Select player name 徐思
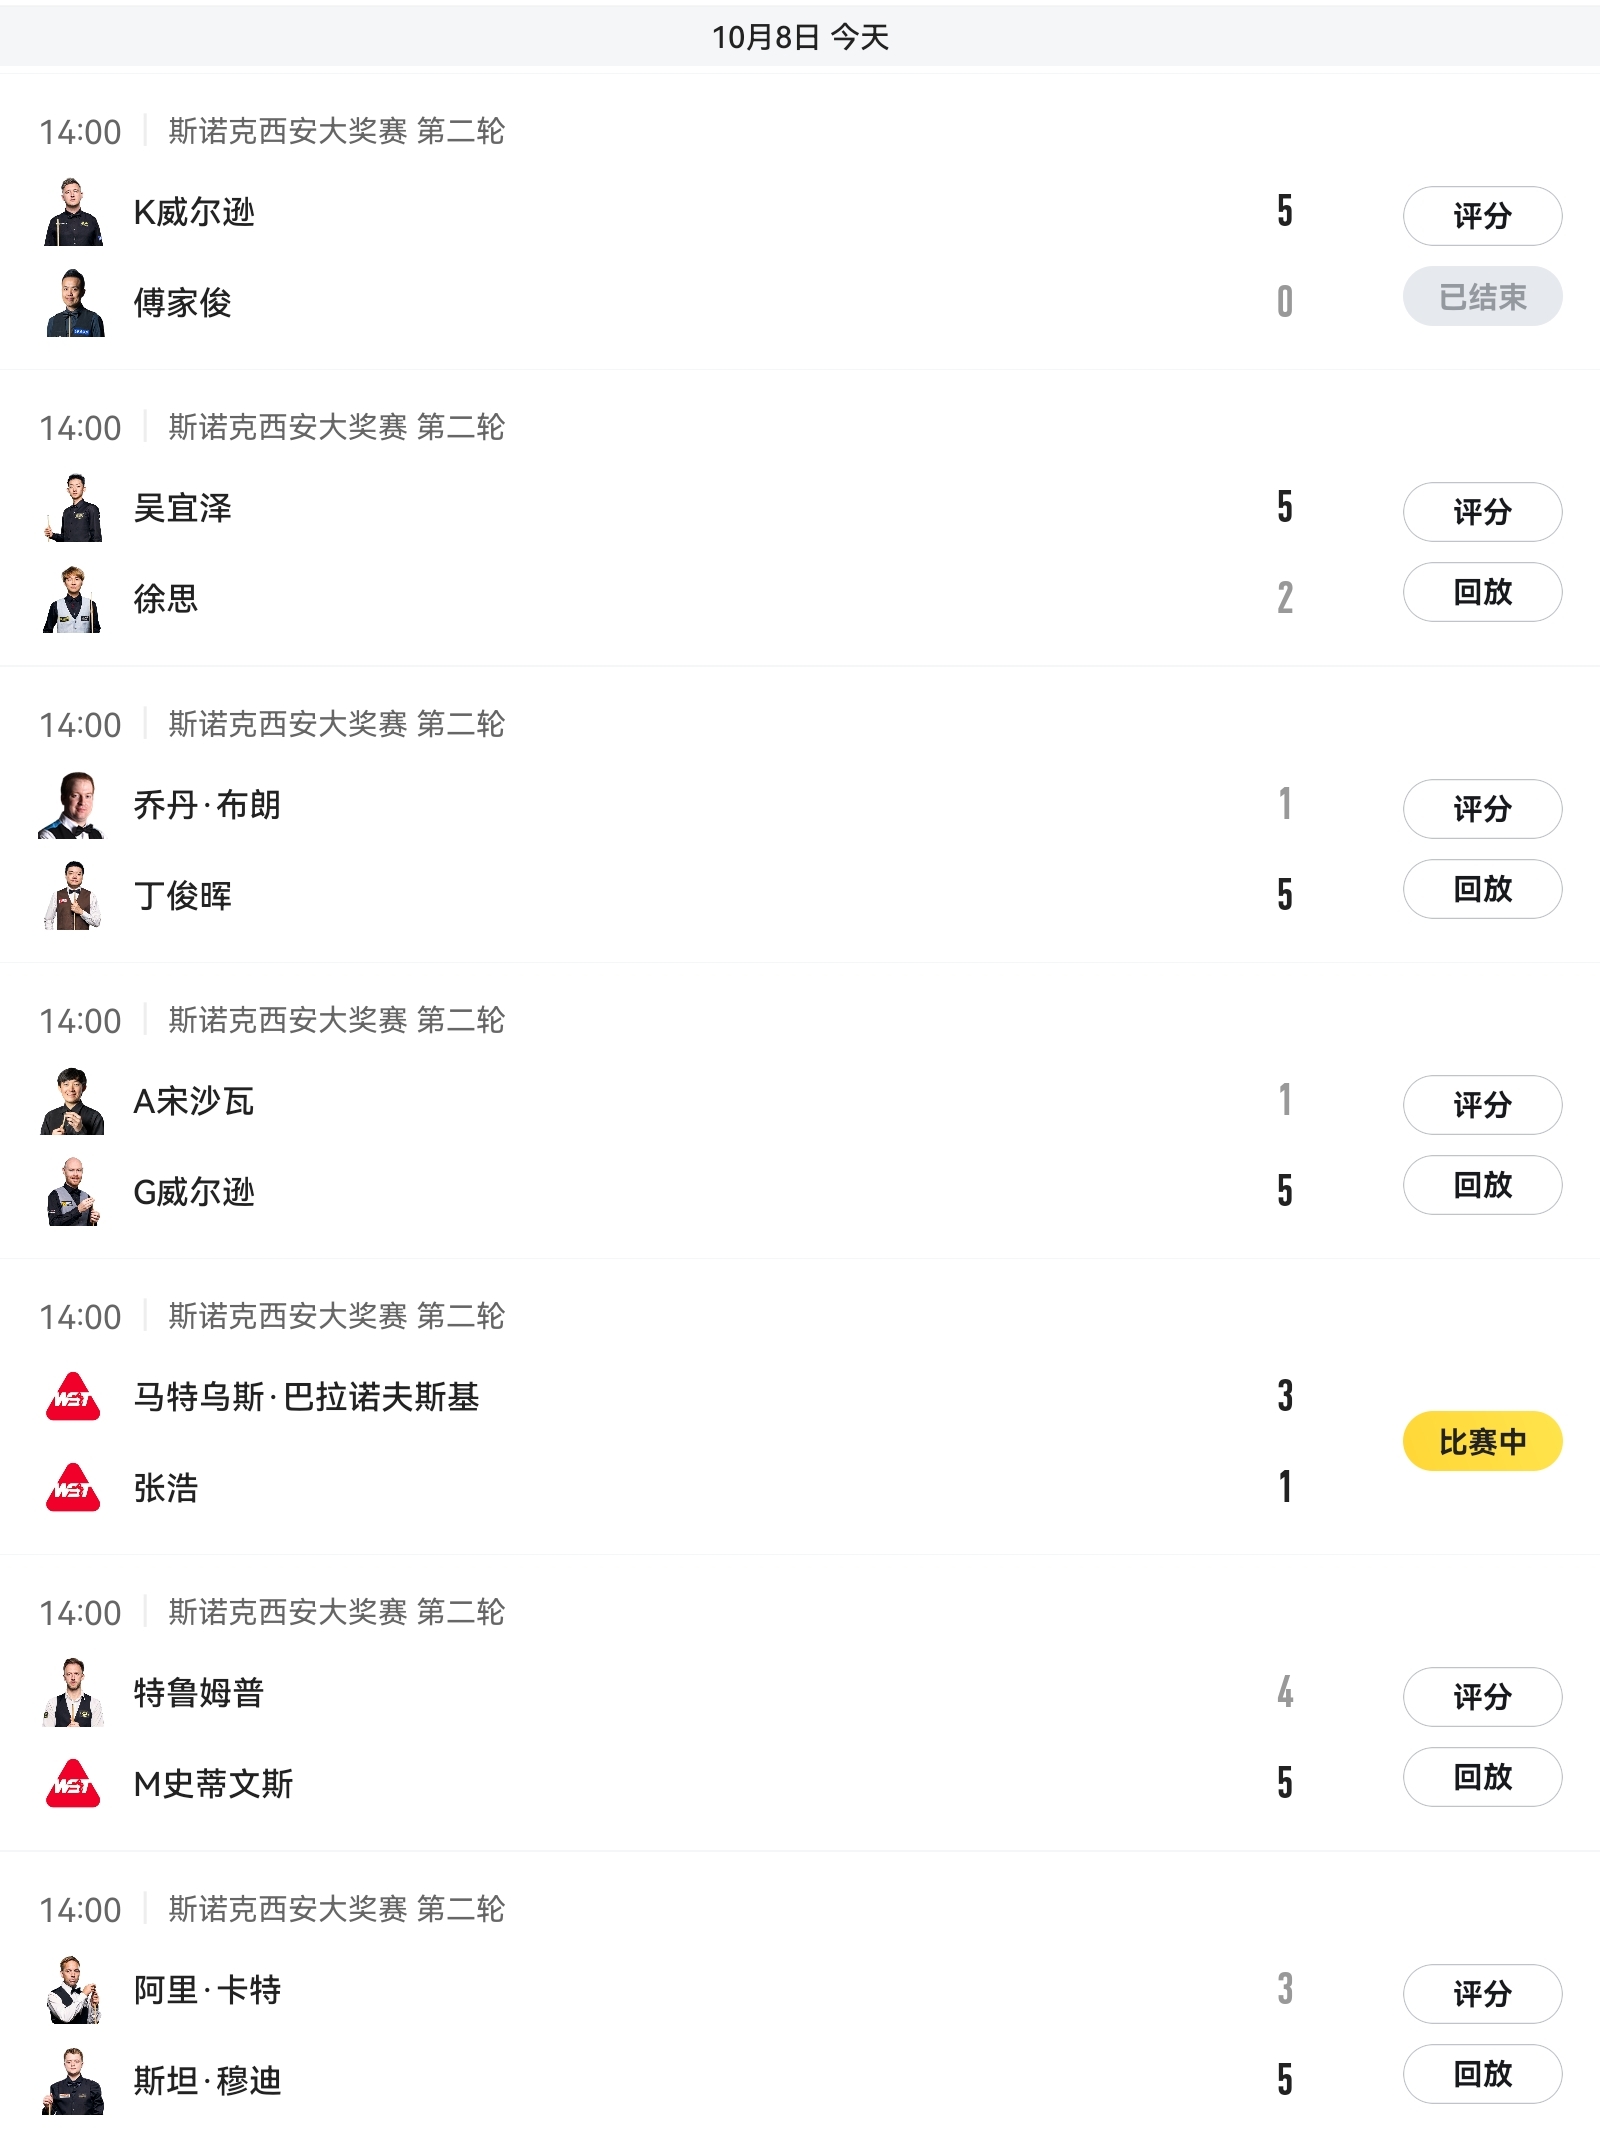Screen dimensions: 1600x2141 [x=166, y=599]
